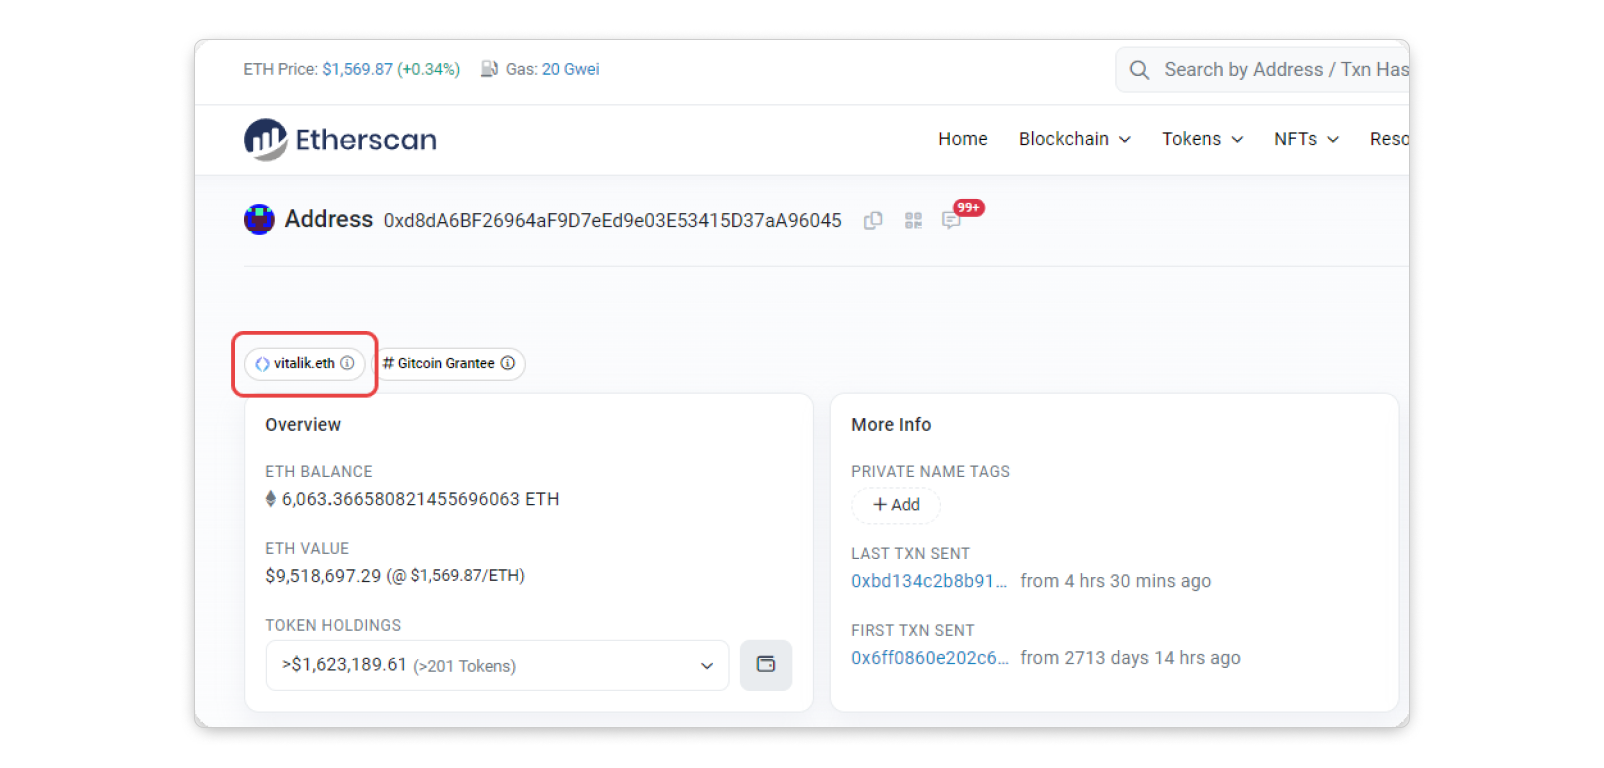Open last transaction 0xbd134c2b8b91 link
This screenshot has width=1604, height=768.
(x=928, y=581)
